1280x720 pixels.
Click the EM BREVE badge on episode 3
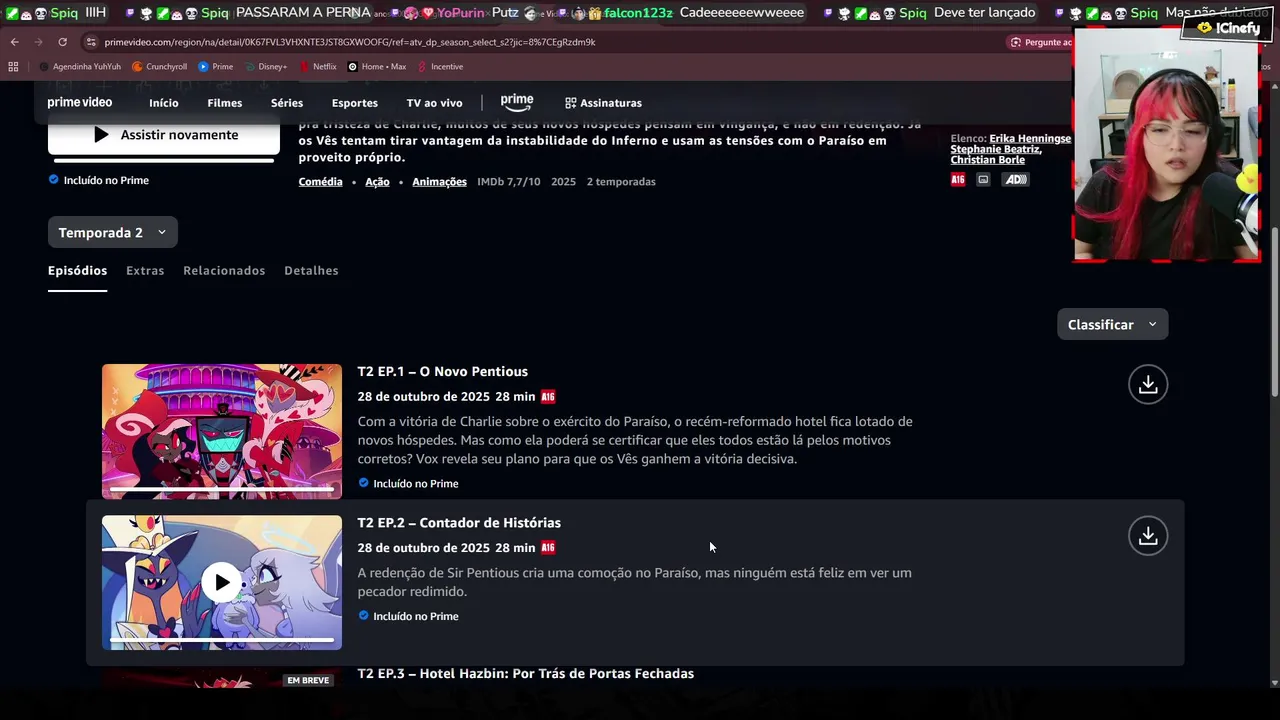[x=308, y=680]
